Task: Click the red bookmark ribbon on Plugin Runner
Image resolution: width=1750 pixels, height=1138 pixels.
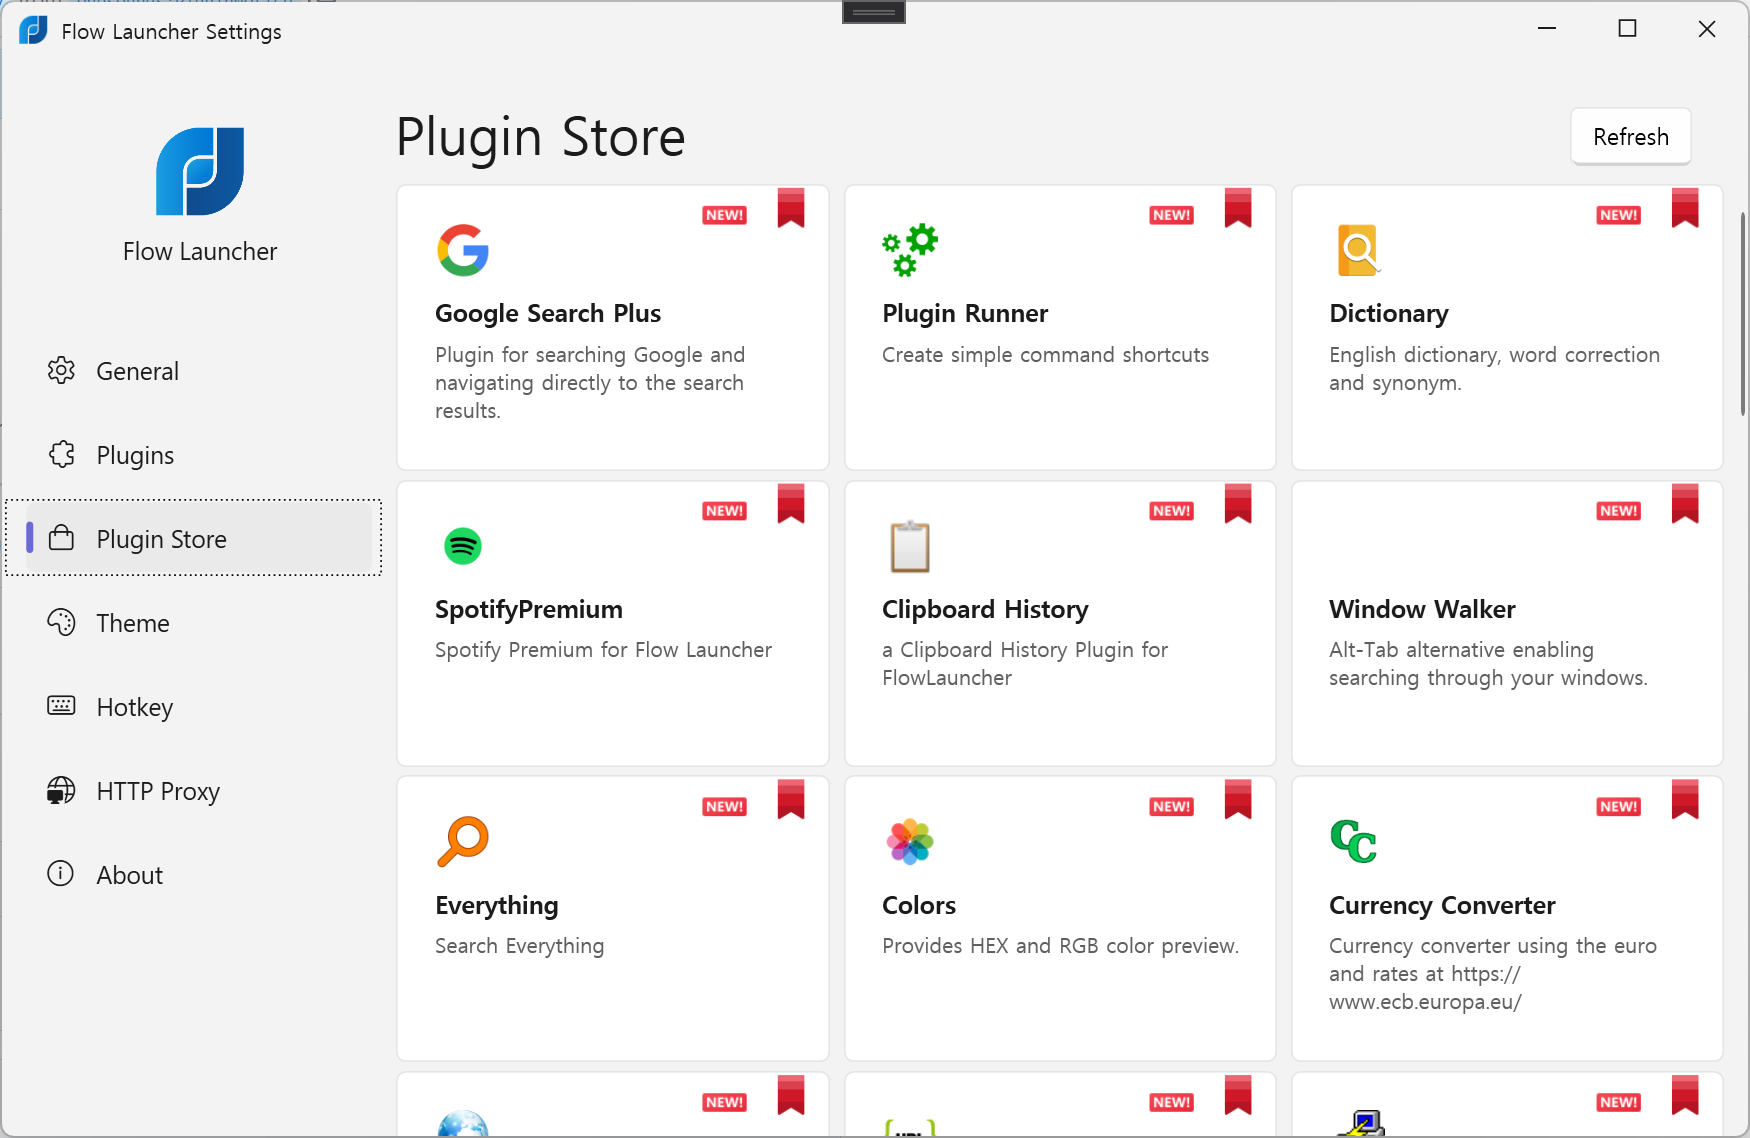Action: click(x=1238, y=208)
